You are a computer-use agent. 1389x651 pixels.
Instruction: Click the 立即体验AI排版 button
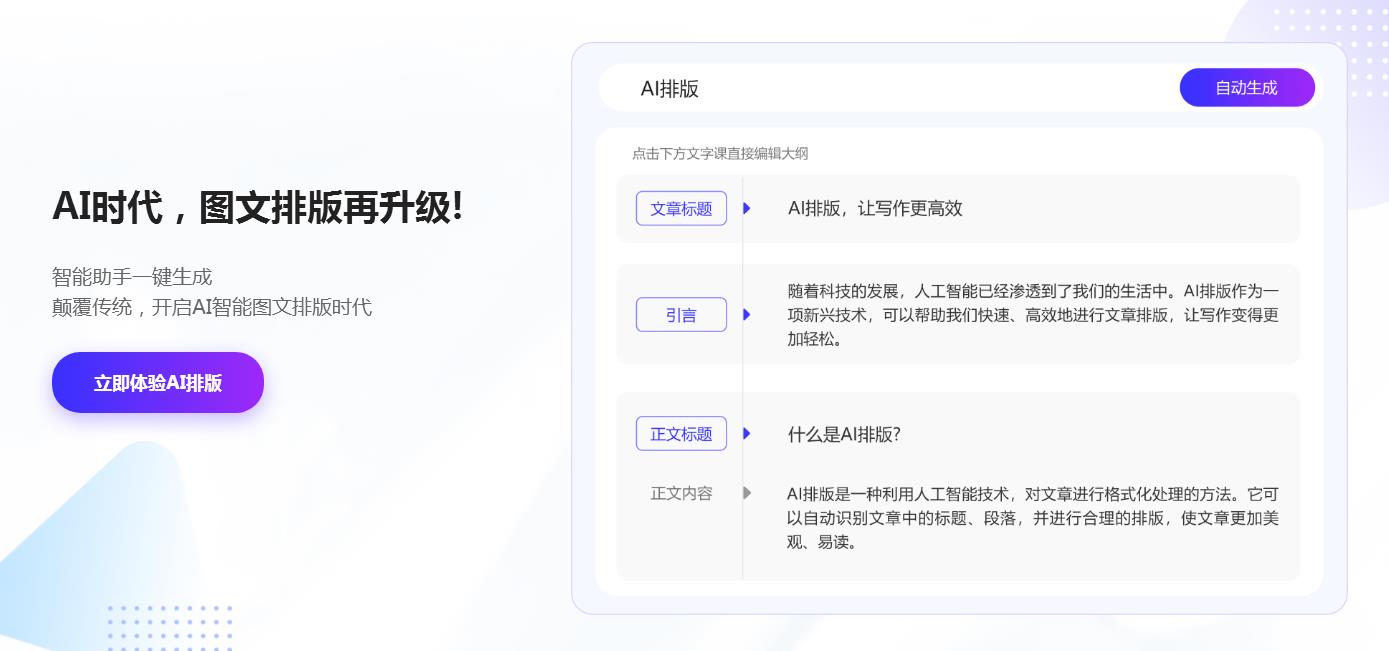(x=158, y=383)
